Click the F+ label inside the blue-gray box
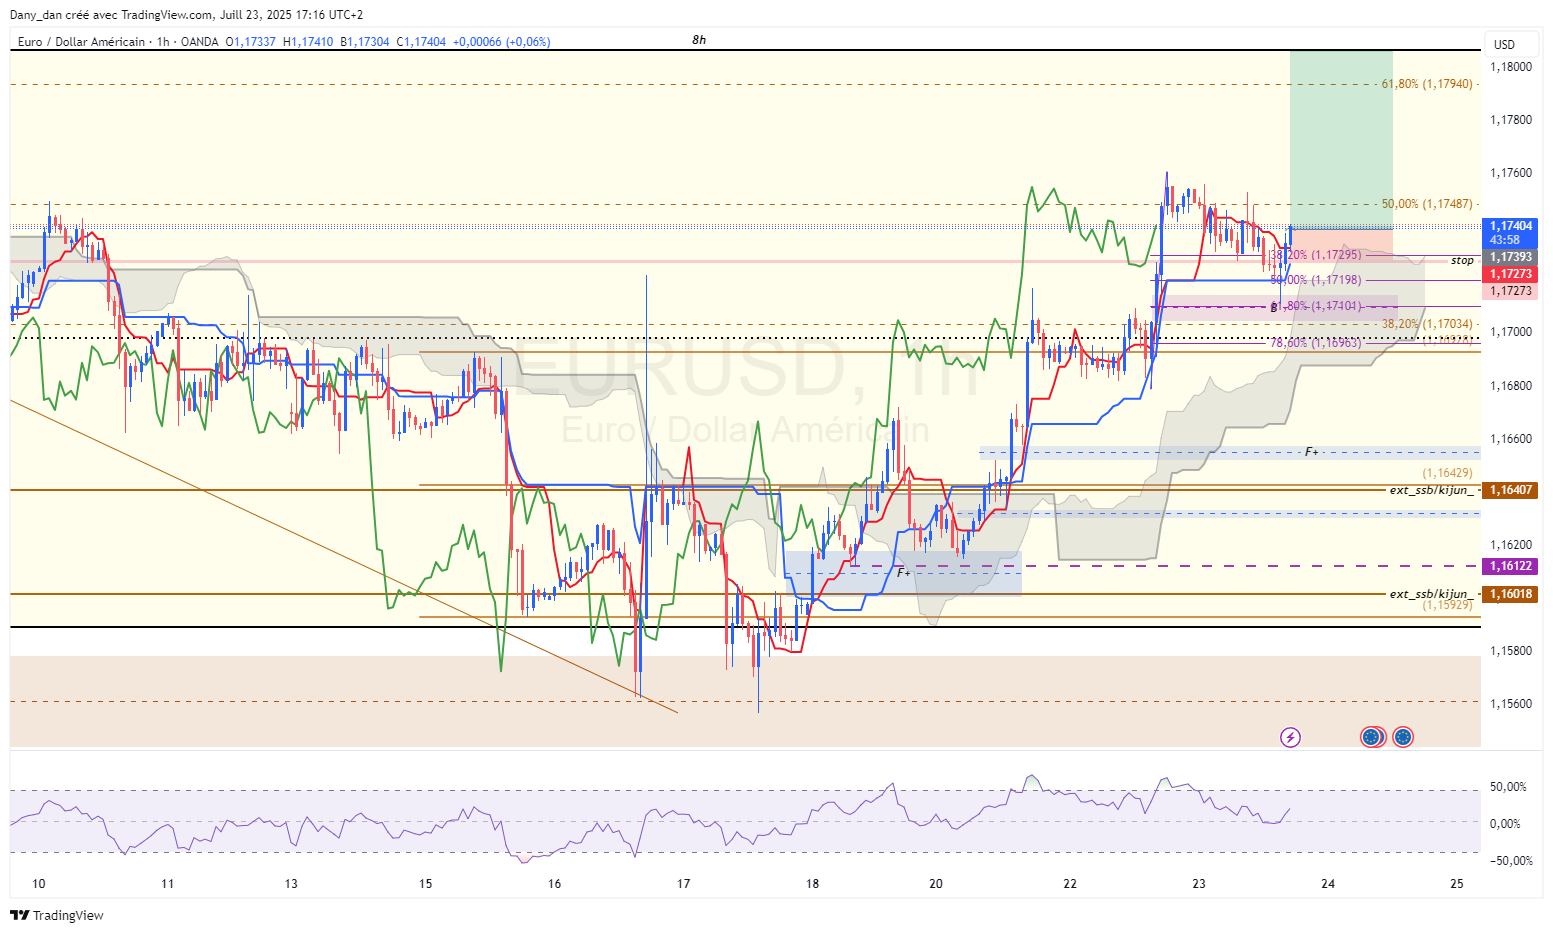This screenshot has width=1553, height=933. 903,572
